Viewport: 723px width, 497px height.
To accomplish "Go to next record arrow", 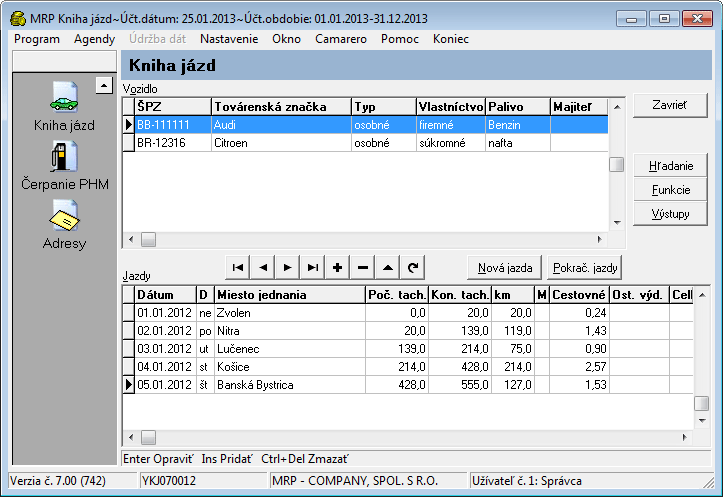I will pyautogui.click(x=287, y=267).
